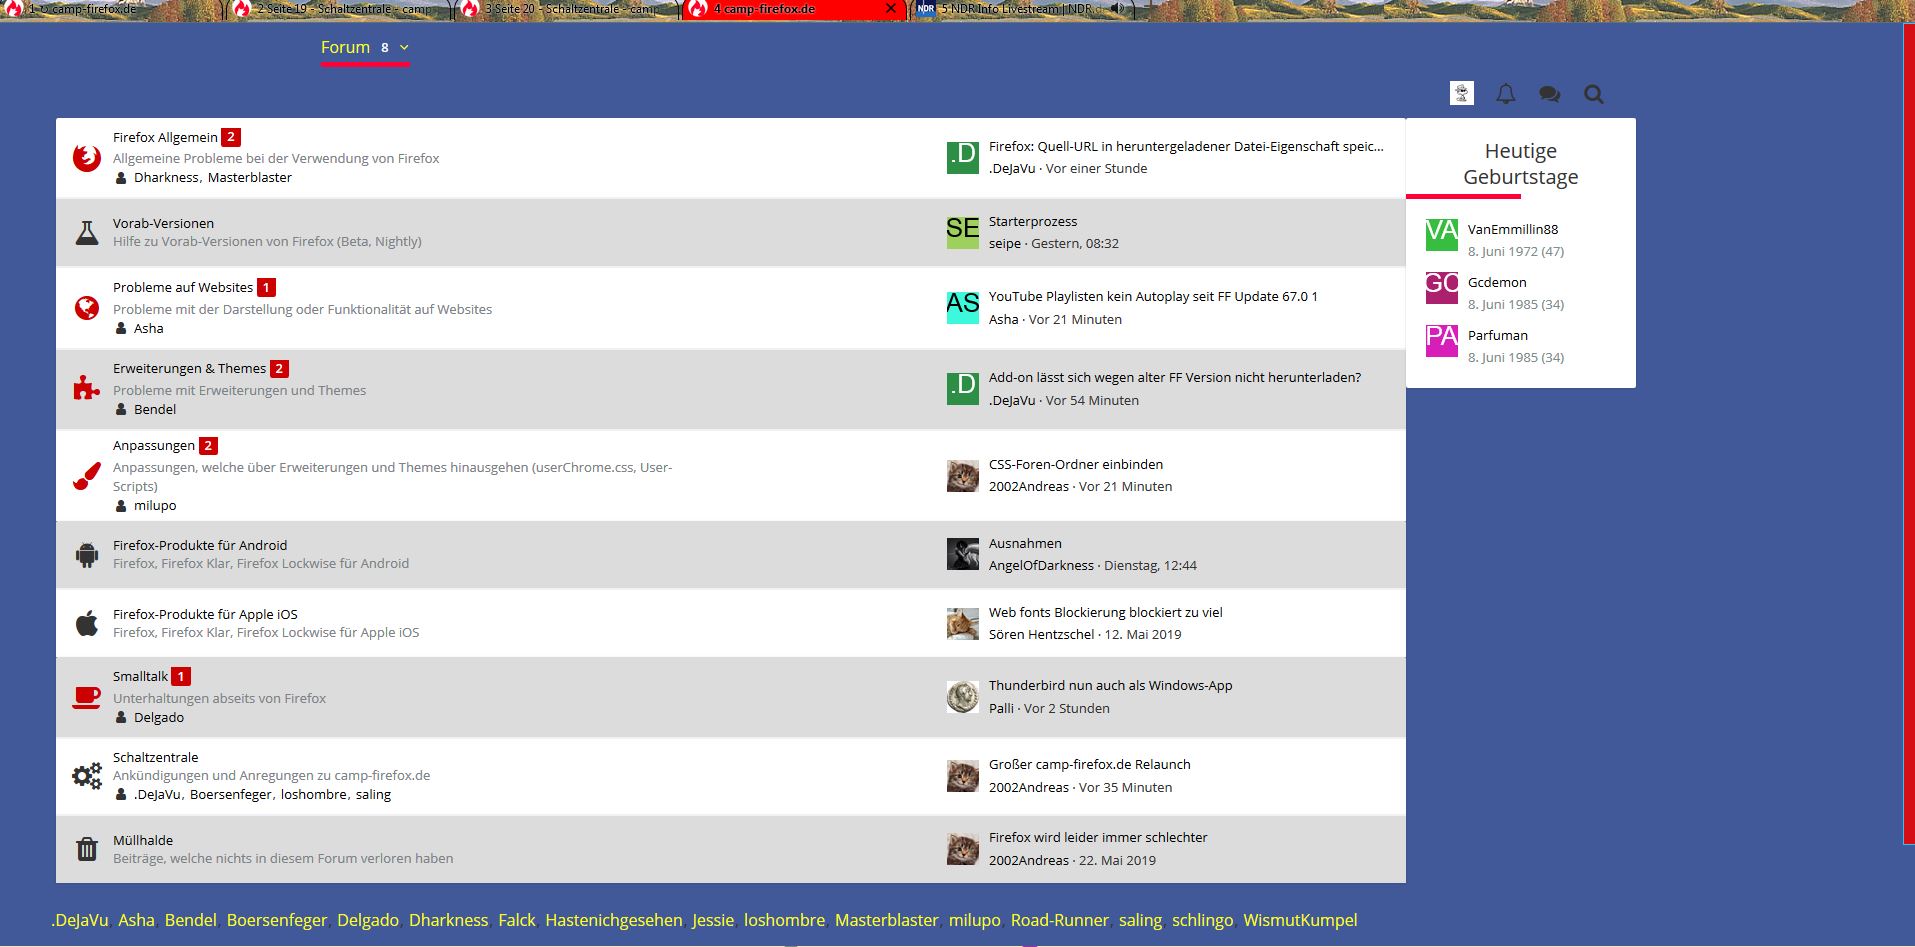Open moderator Dharkness's profile under Firefox Allgemein
The width and height of the screenshot is (1915, 947).
click(166, 177)
